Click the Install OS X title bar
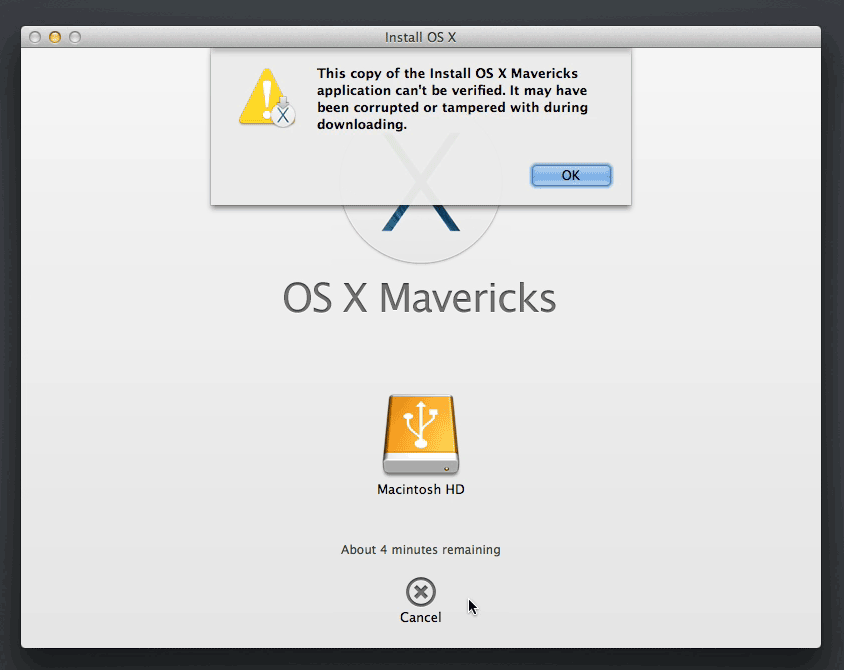844x670 pixels. (420, 37)
